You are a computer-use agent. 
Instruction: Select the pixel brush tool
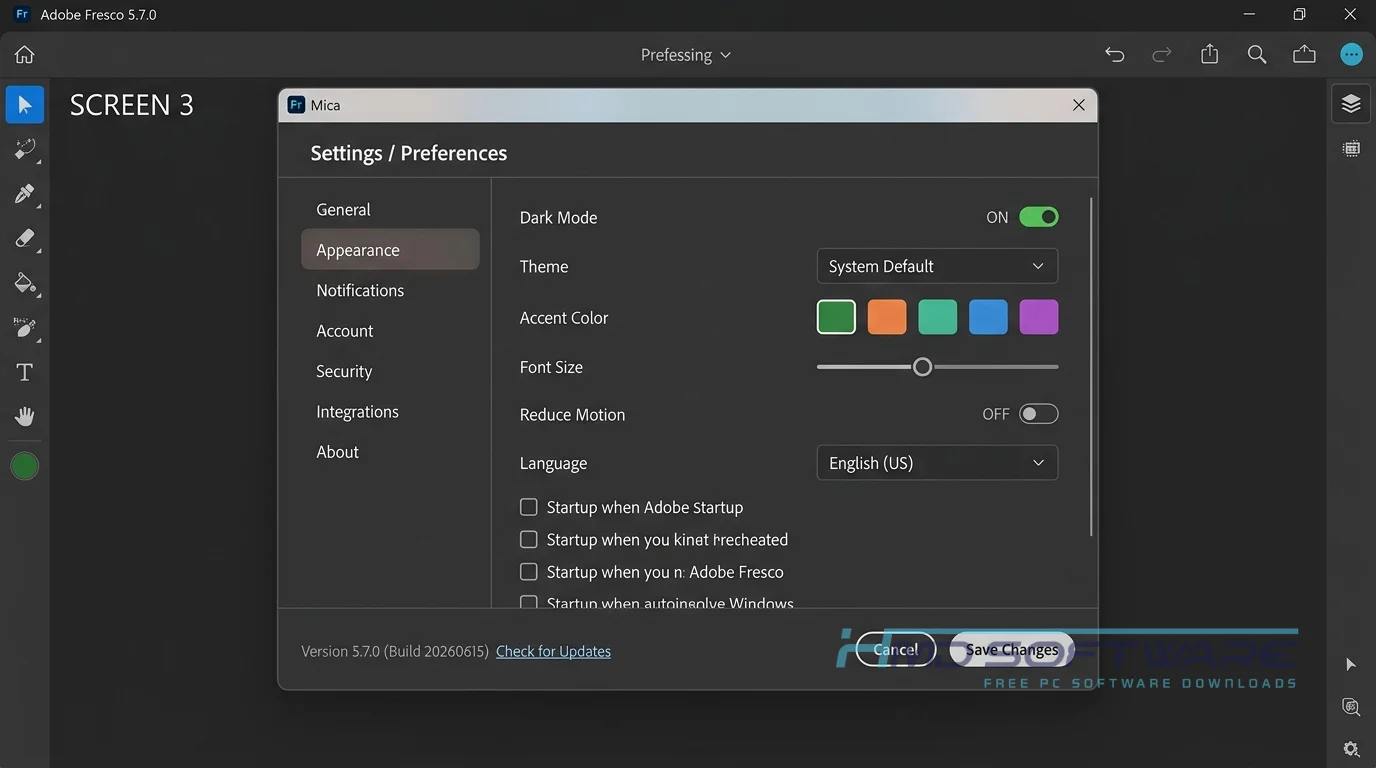[25, 150]
